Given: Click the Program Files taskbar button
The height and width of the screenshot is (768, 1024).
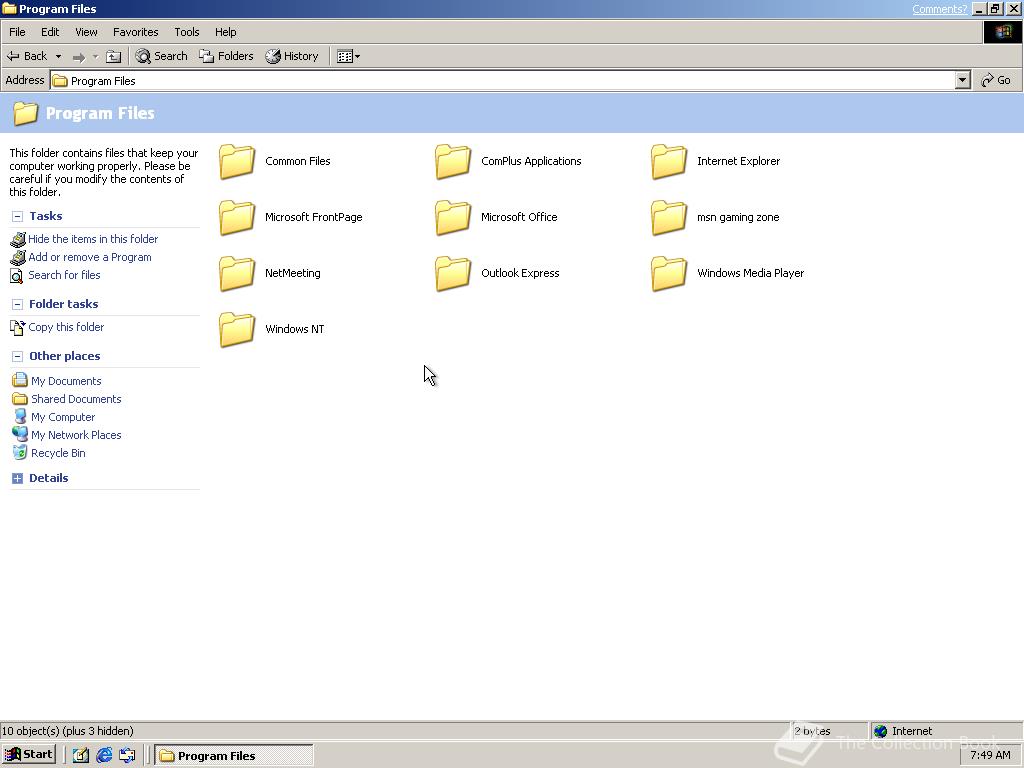Looking at the screenshot, I should [234, 756].
